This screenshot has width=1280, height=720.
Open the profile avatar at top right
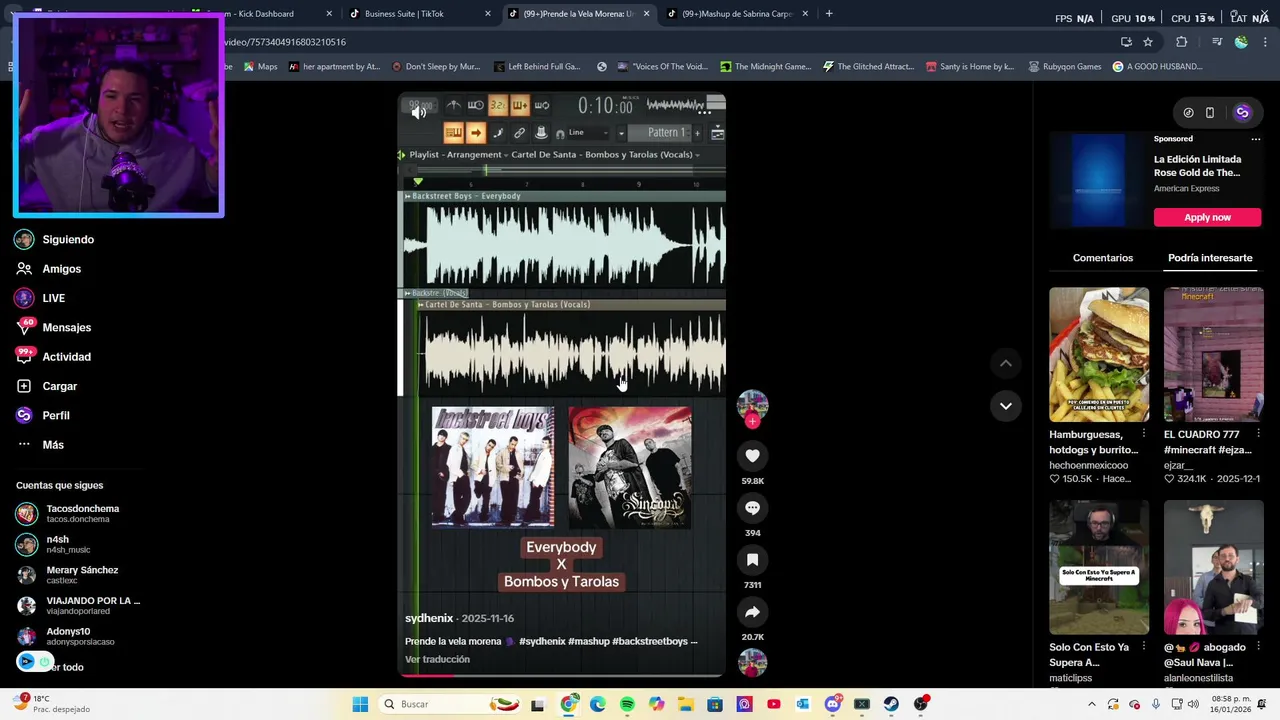[1242, 113]
